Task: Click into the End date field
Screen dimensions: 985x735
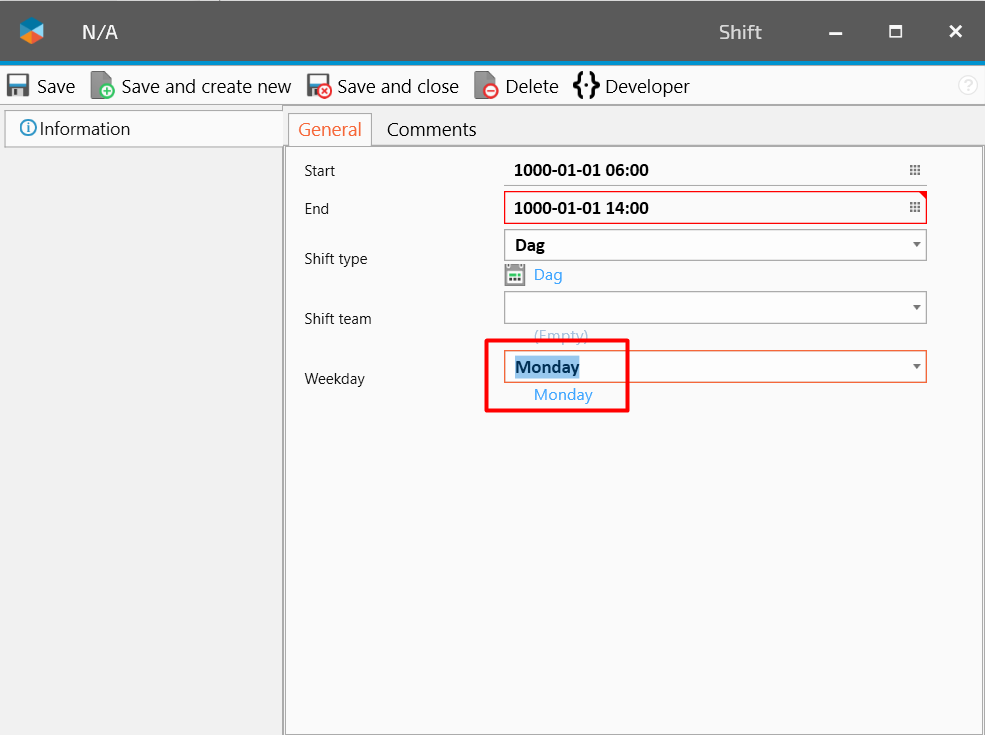Action: 700,208
